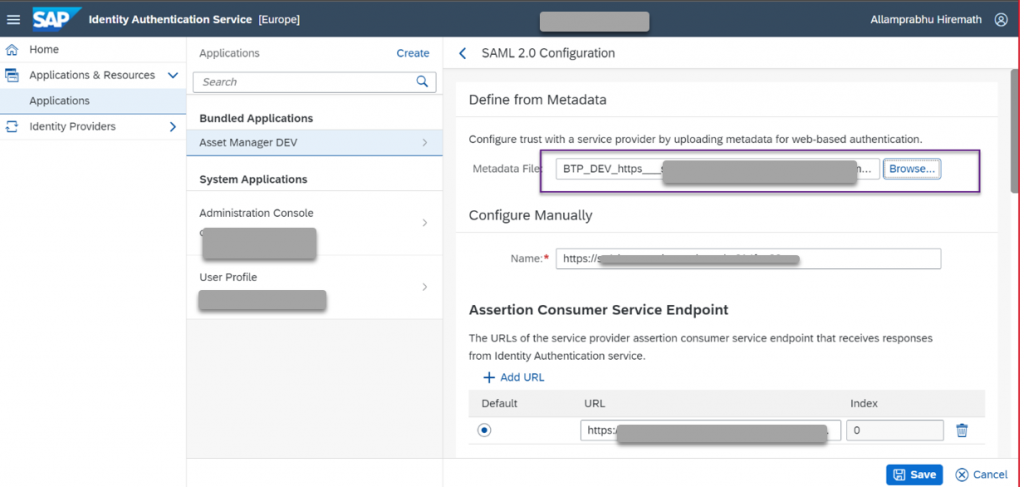The image size is (1024, 487).
Task: Open Asset Manager DEV chevron
Action: tap(424, 142)
